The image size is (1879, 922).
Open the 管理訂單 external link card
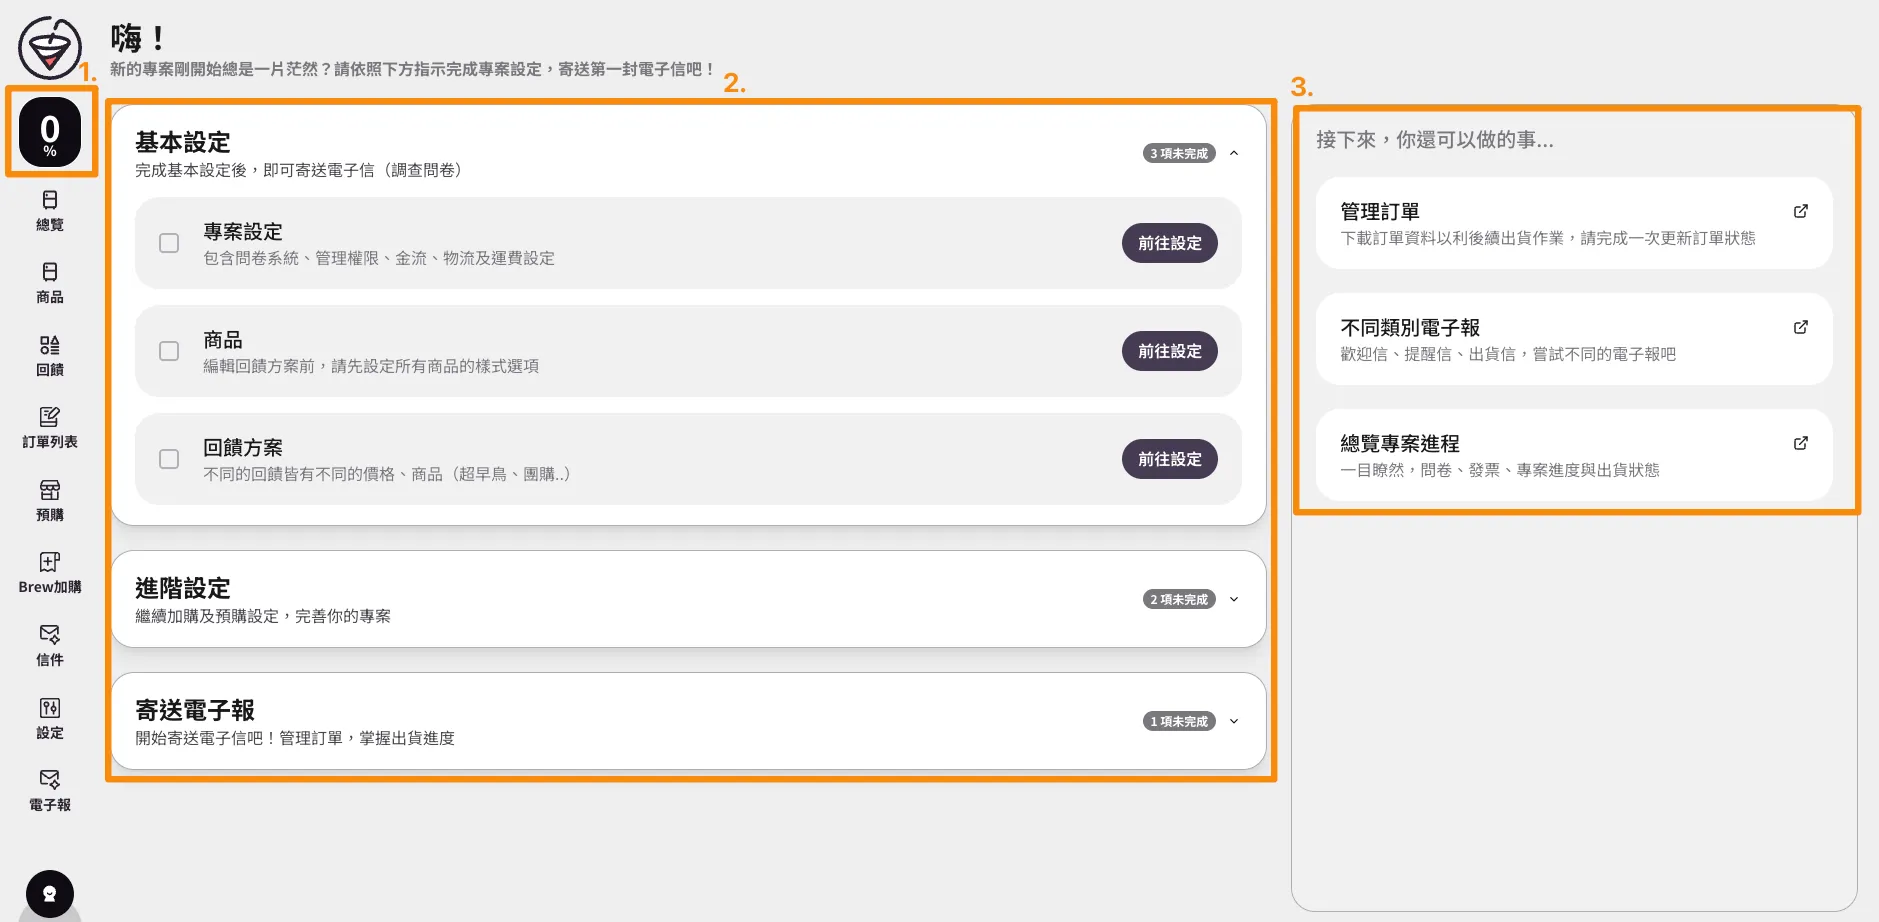[1573, 223]
